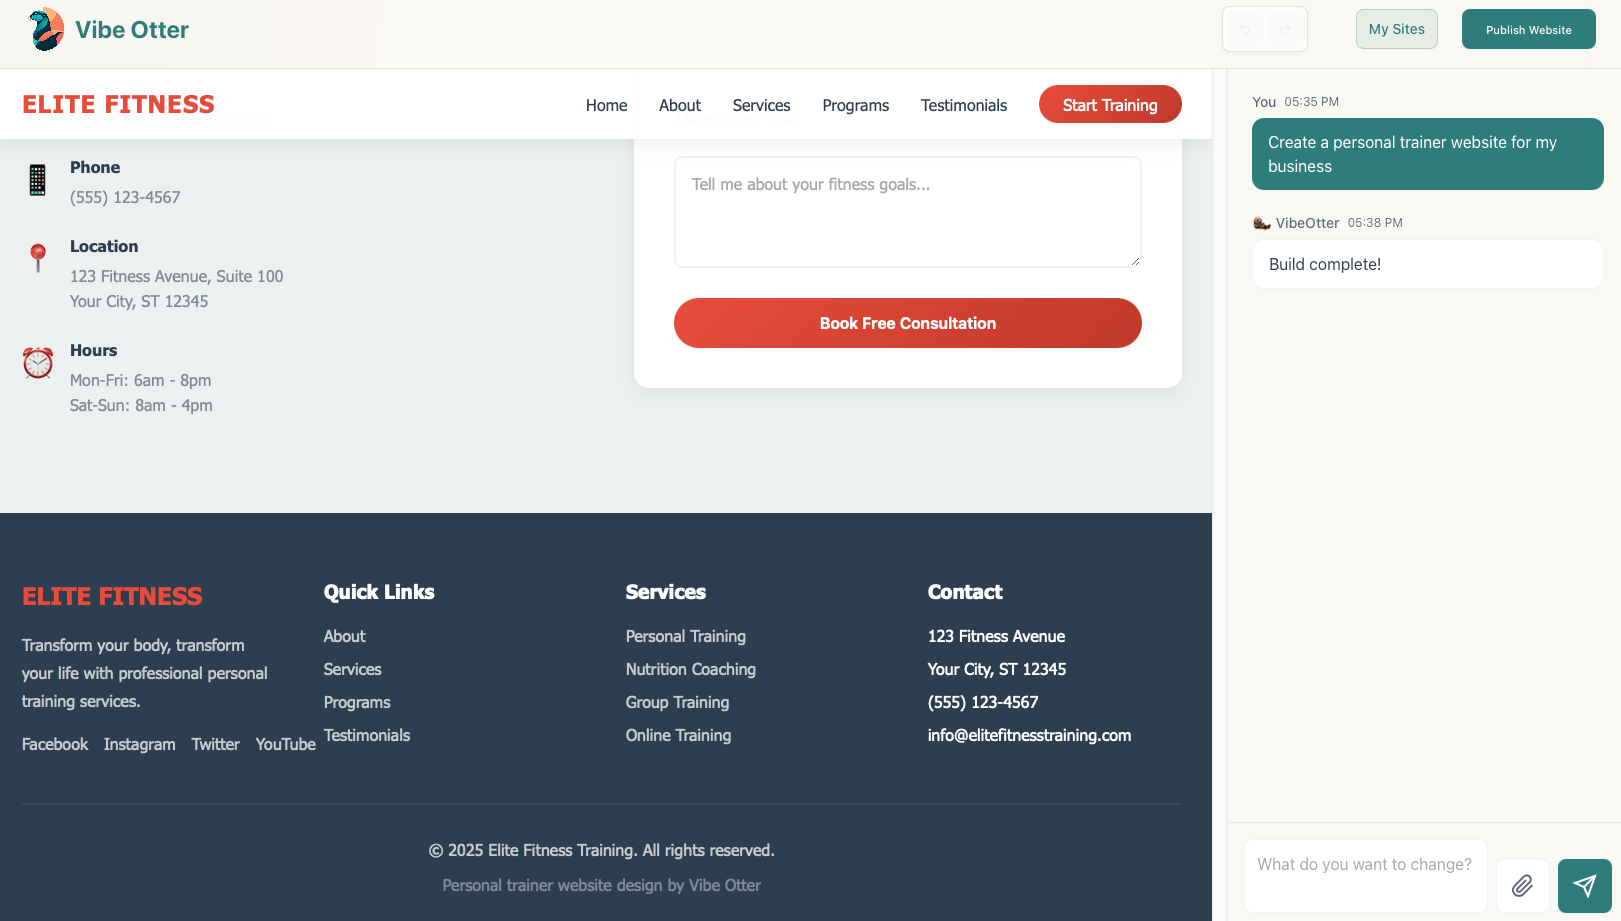Select Testimonials in the navigation bar
1621x921 pixels.
tap(963, 105)
